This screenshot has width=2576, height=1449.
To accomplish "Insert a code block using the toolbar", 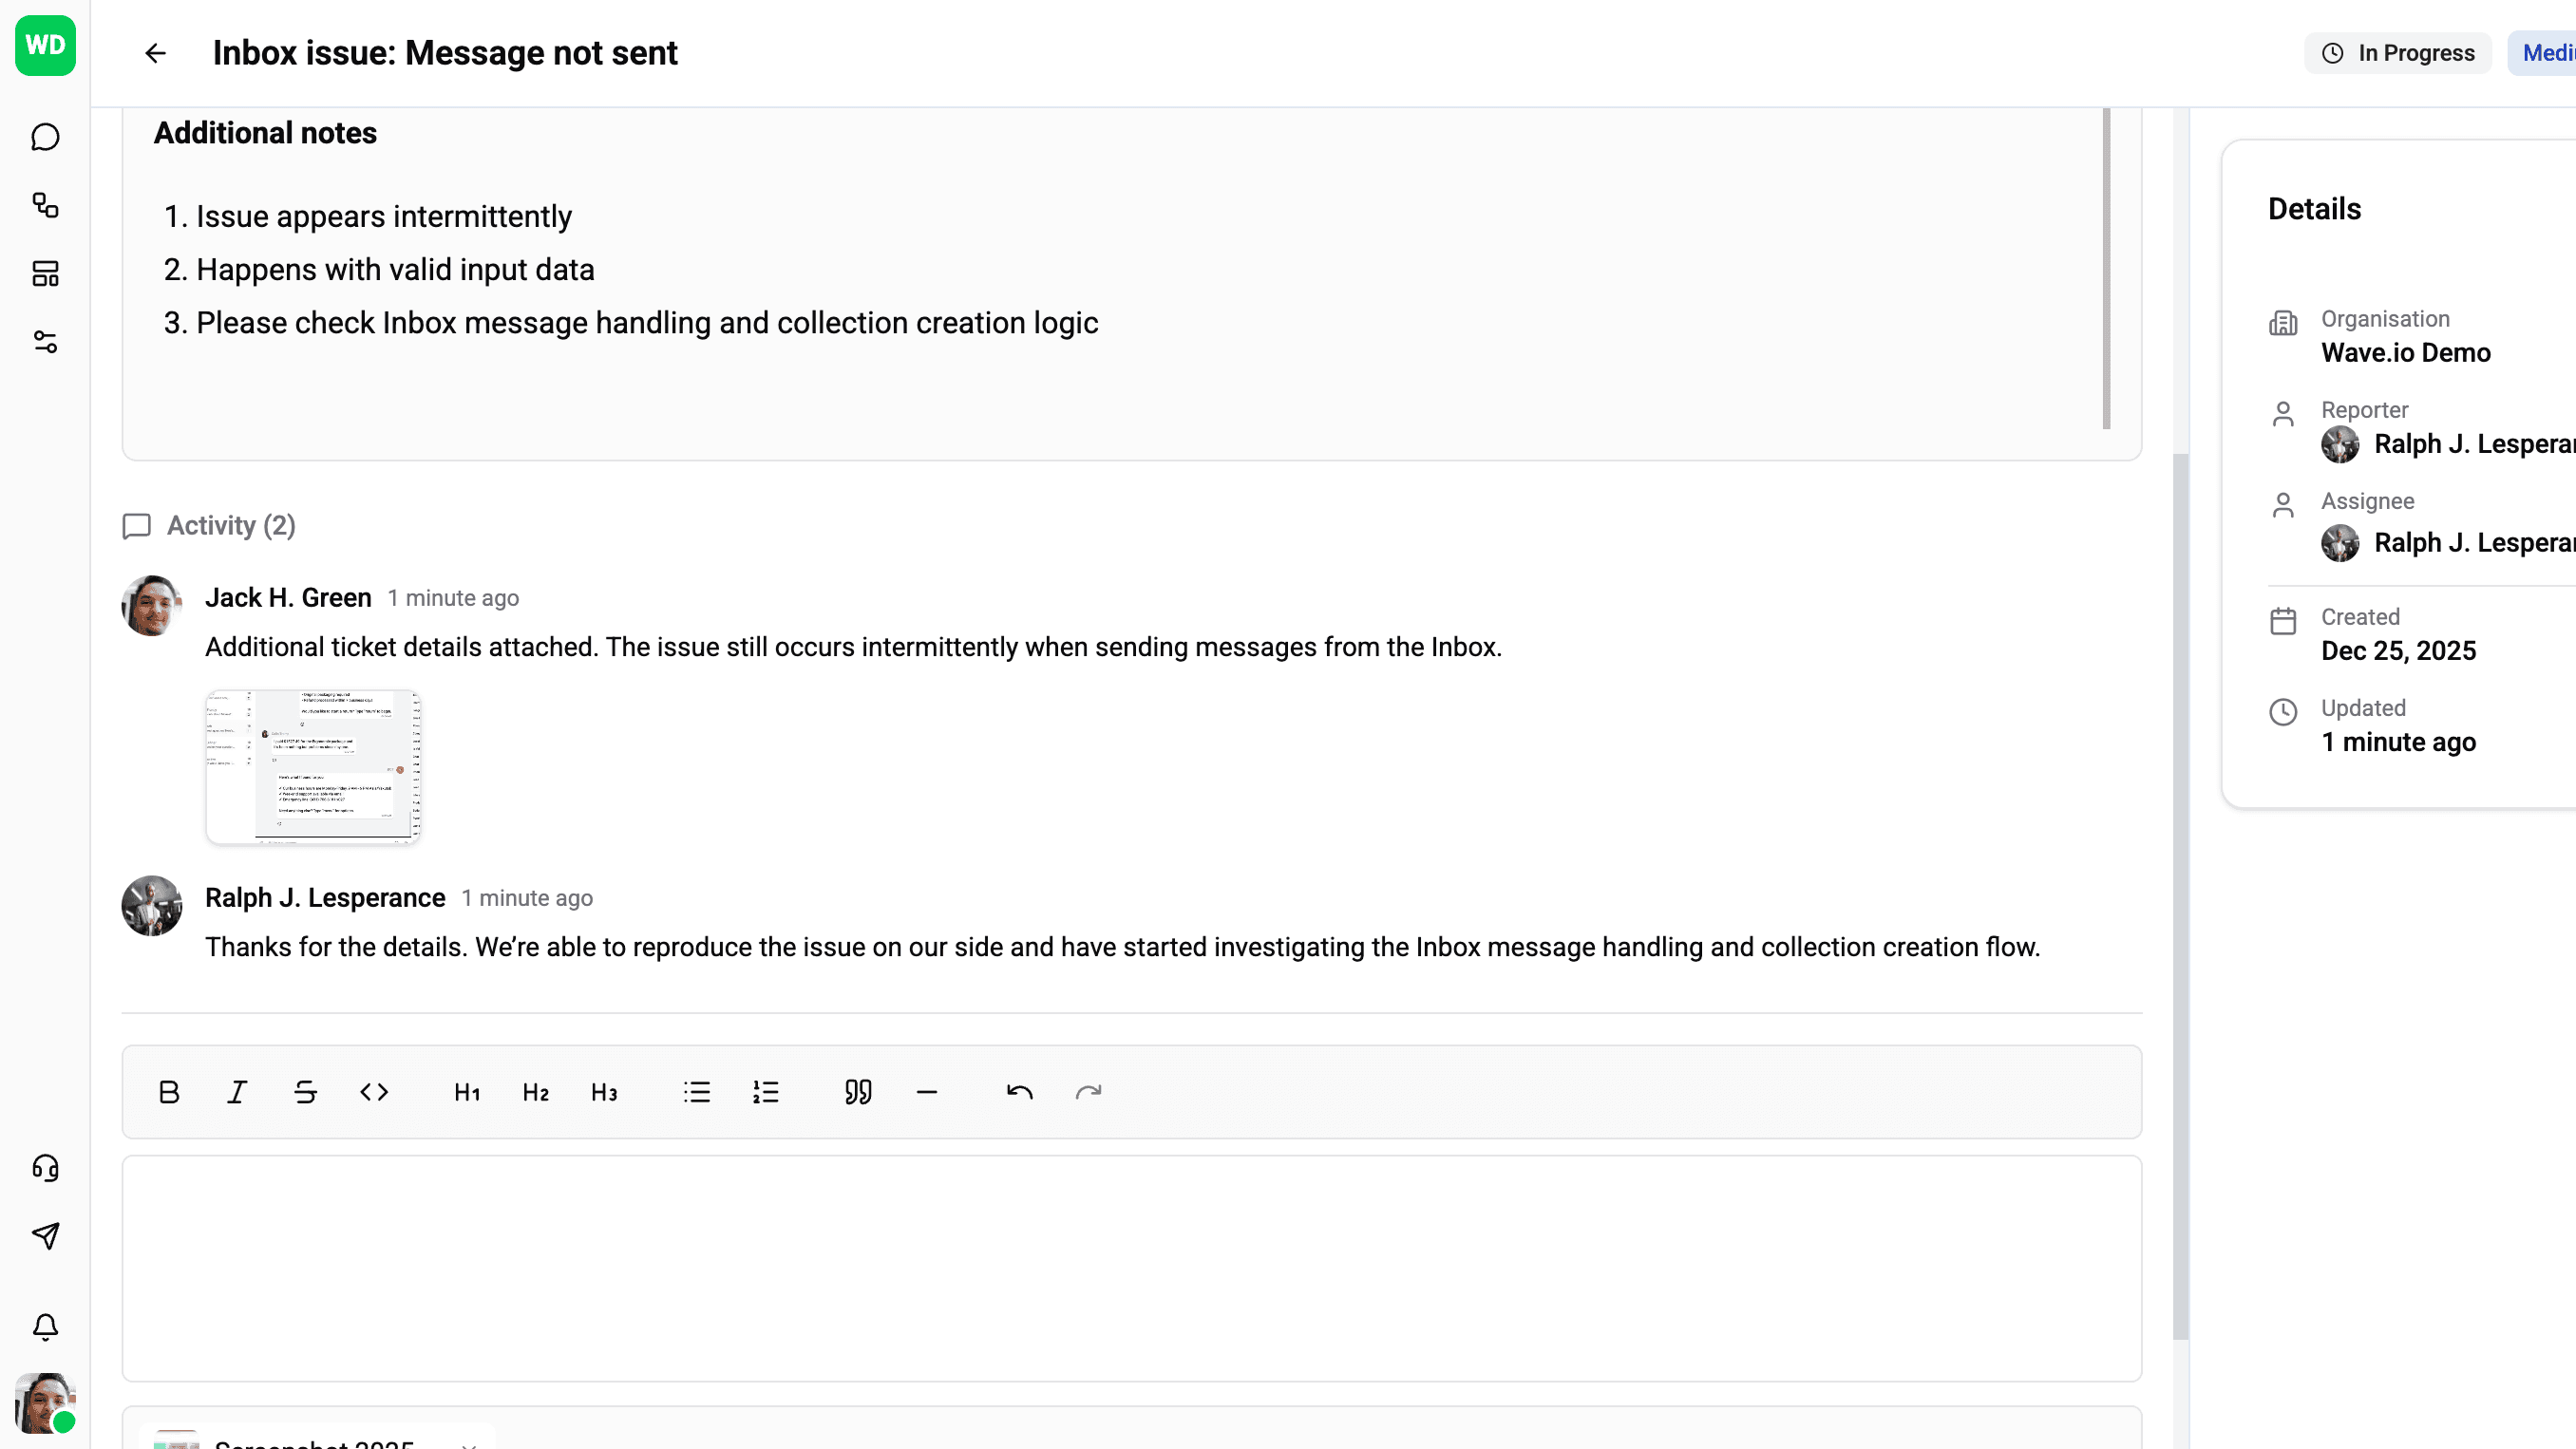I will tap(374, 1092).
